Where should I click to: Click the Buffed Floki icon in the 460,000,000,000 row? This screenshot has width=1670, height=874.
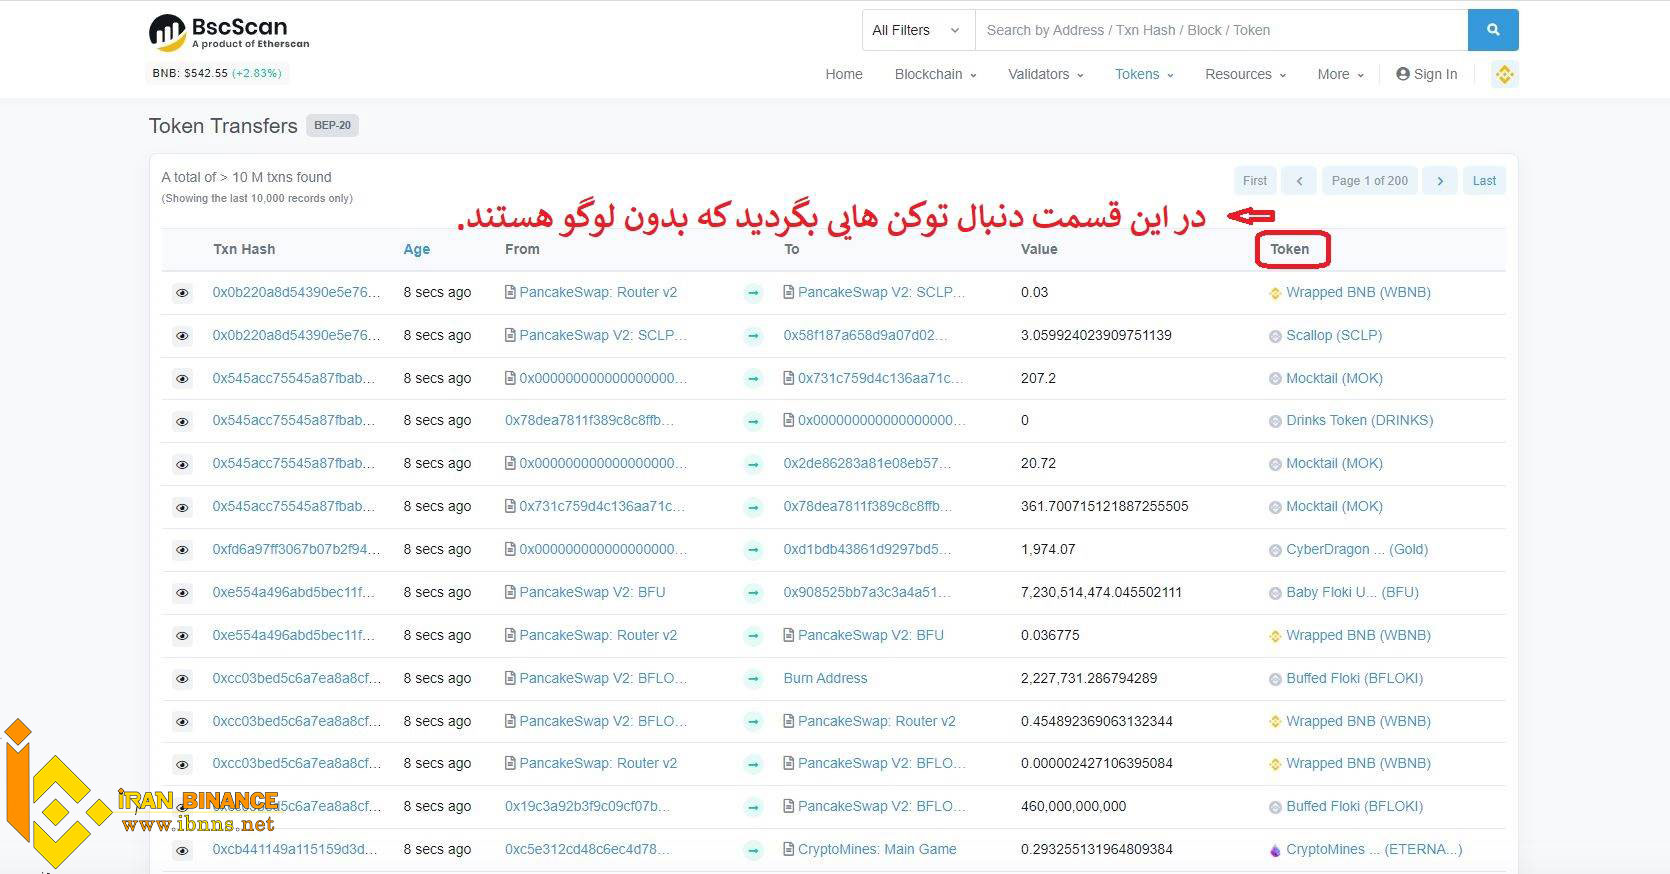click(x=1275, y=807)
